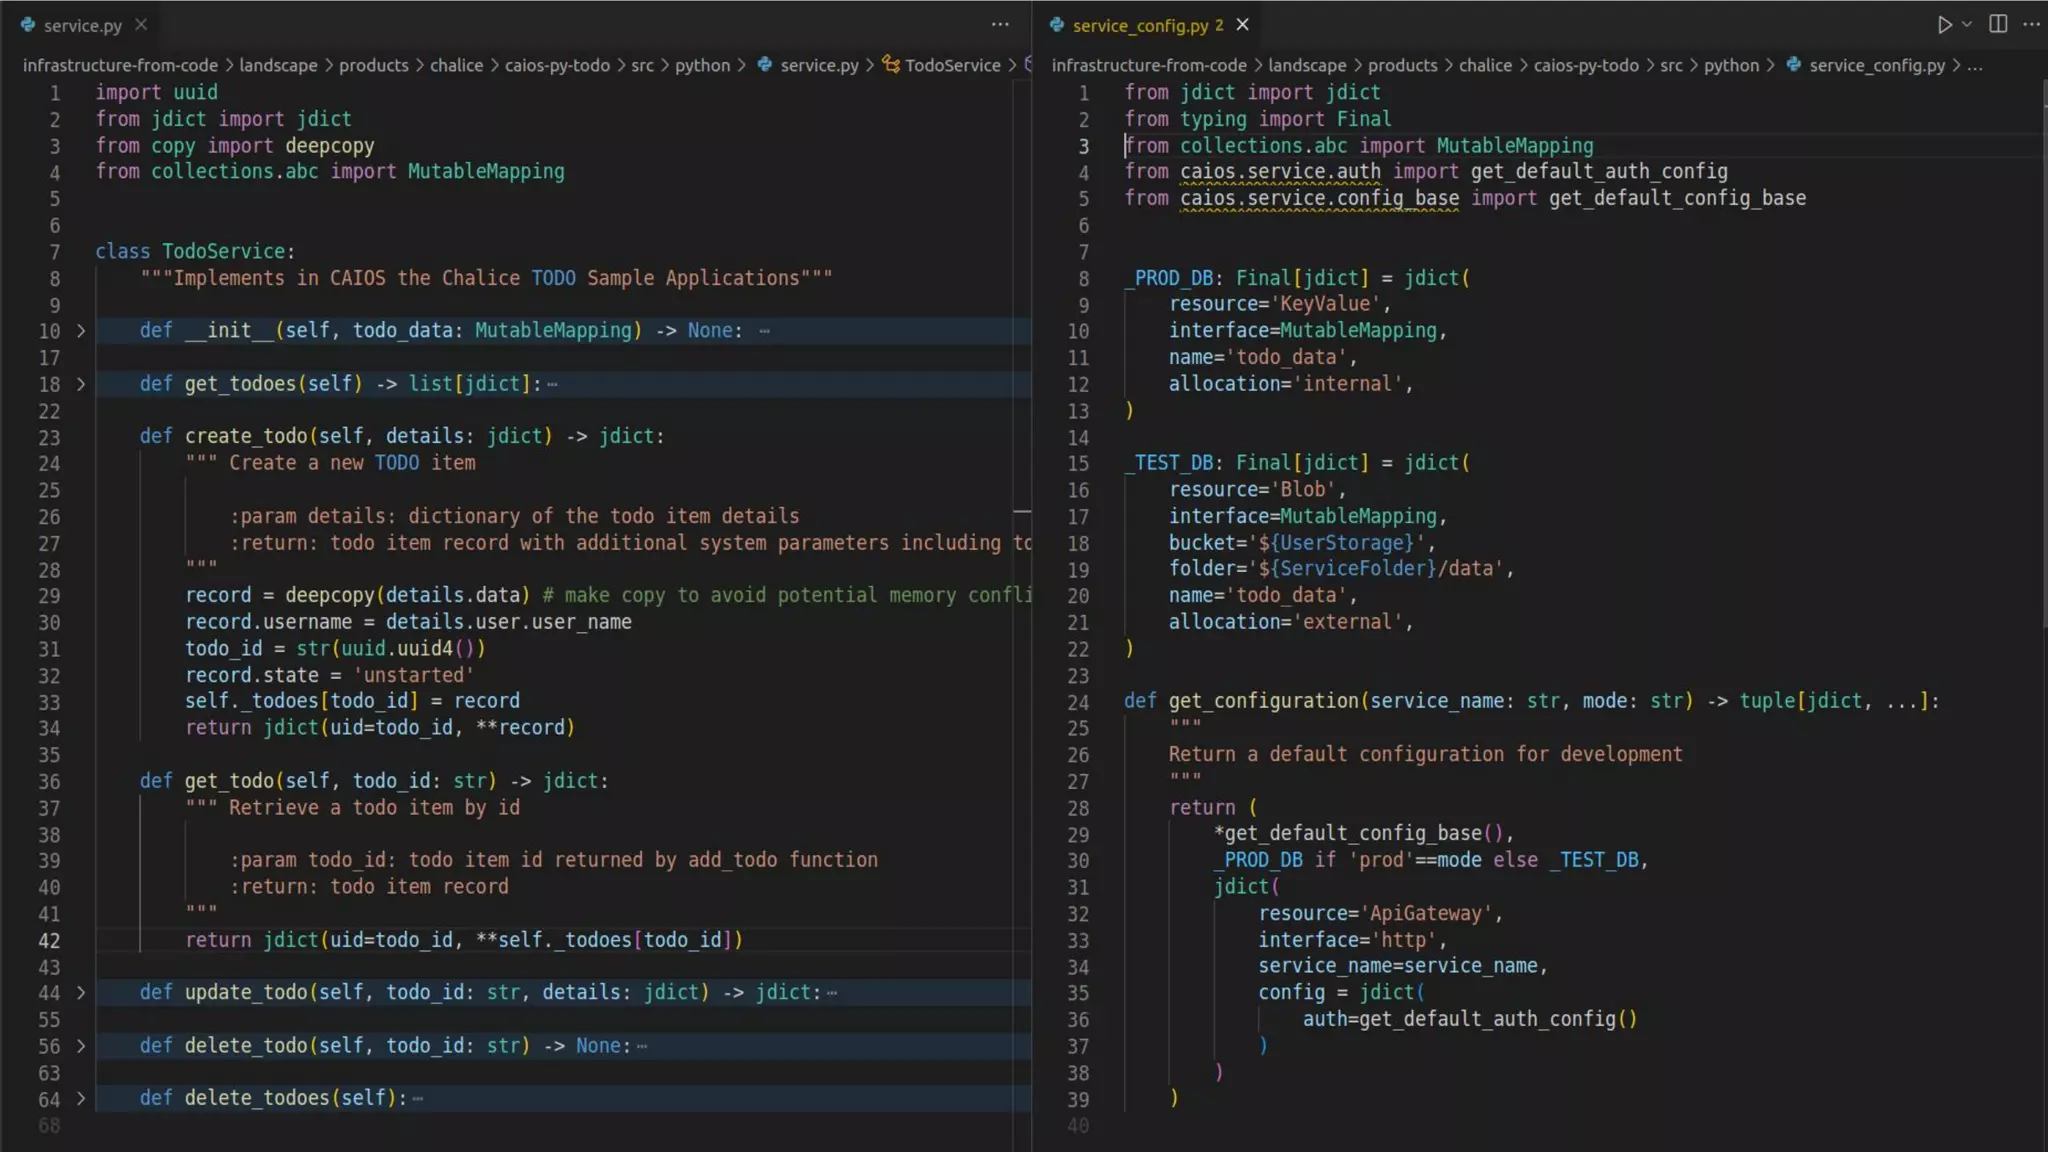Image resolution: width=2048 pixels, height=1152 pixels.
Task: Click the Split Editor Right icon
Action: 1998,25
